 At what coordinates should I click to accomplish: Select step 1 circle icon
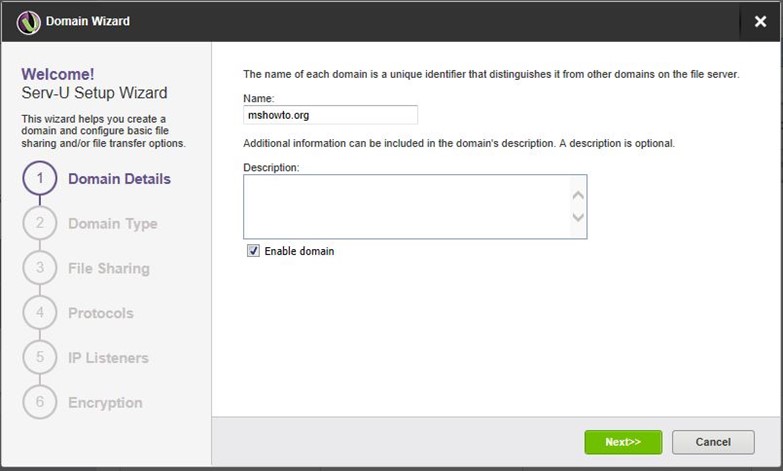40,178
